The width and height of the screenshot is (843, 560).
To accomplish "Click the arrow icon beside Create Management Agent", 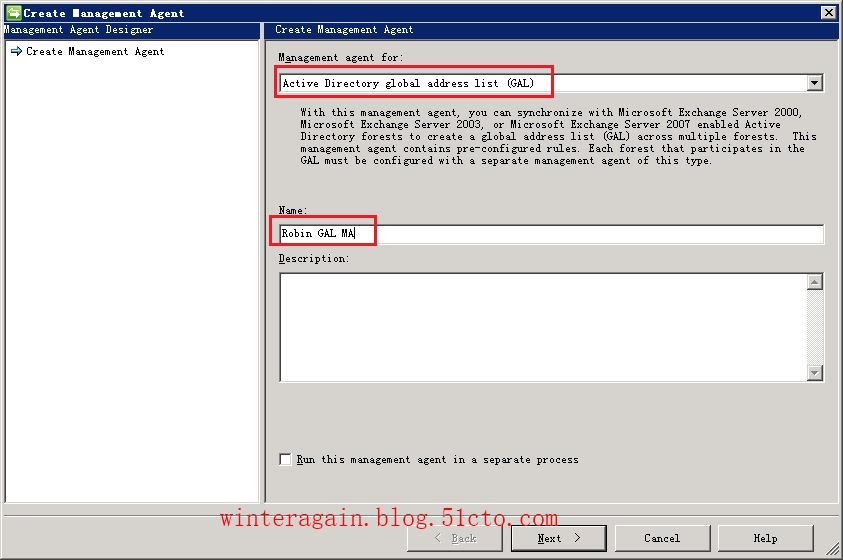I will tap(17, 51).
